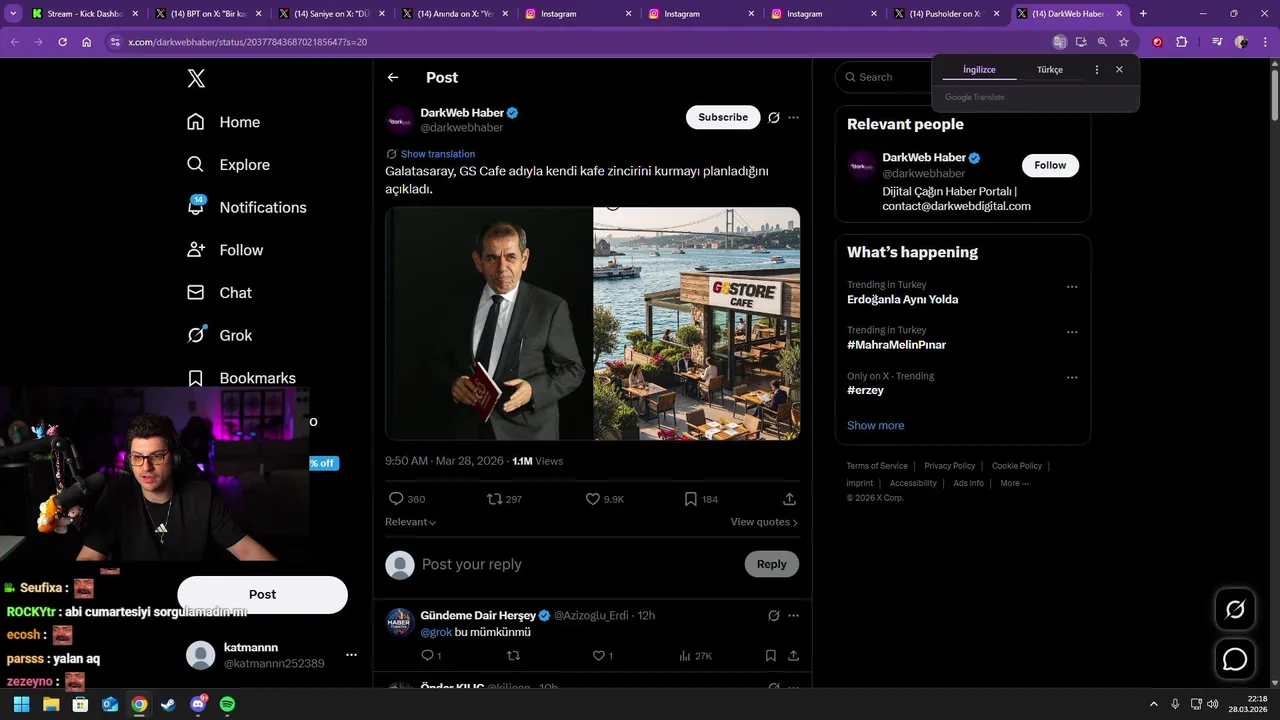Expand the Relevant replies sort dropdown
This screenshot has height=720, width=1280.
410,522
